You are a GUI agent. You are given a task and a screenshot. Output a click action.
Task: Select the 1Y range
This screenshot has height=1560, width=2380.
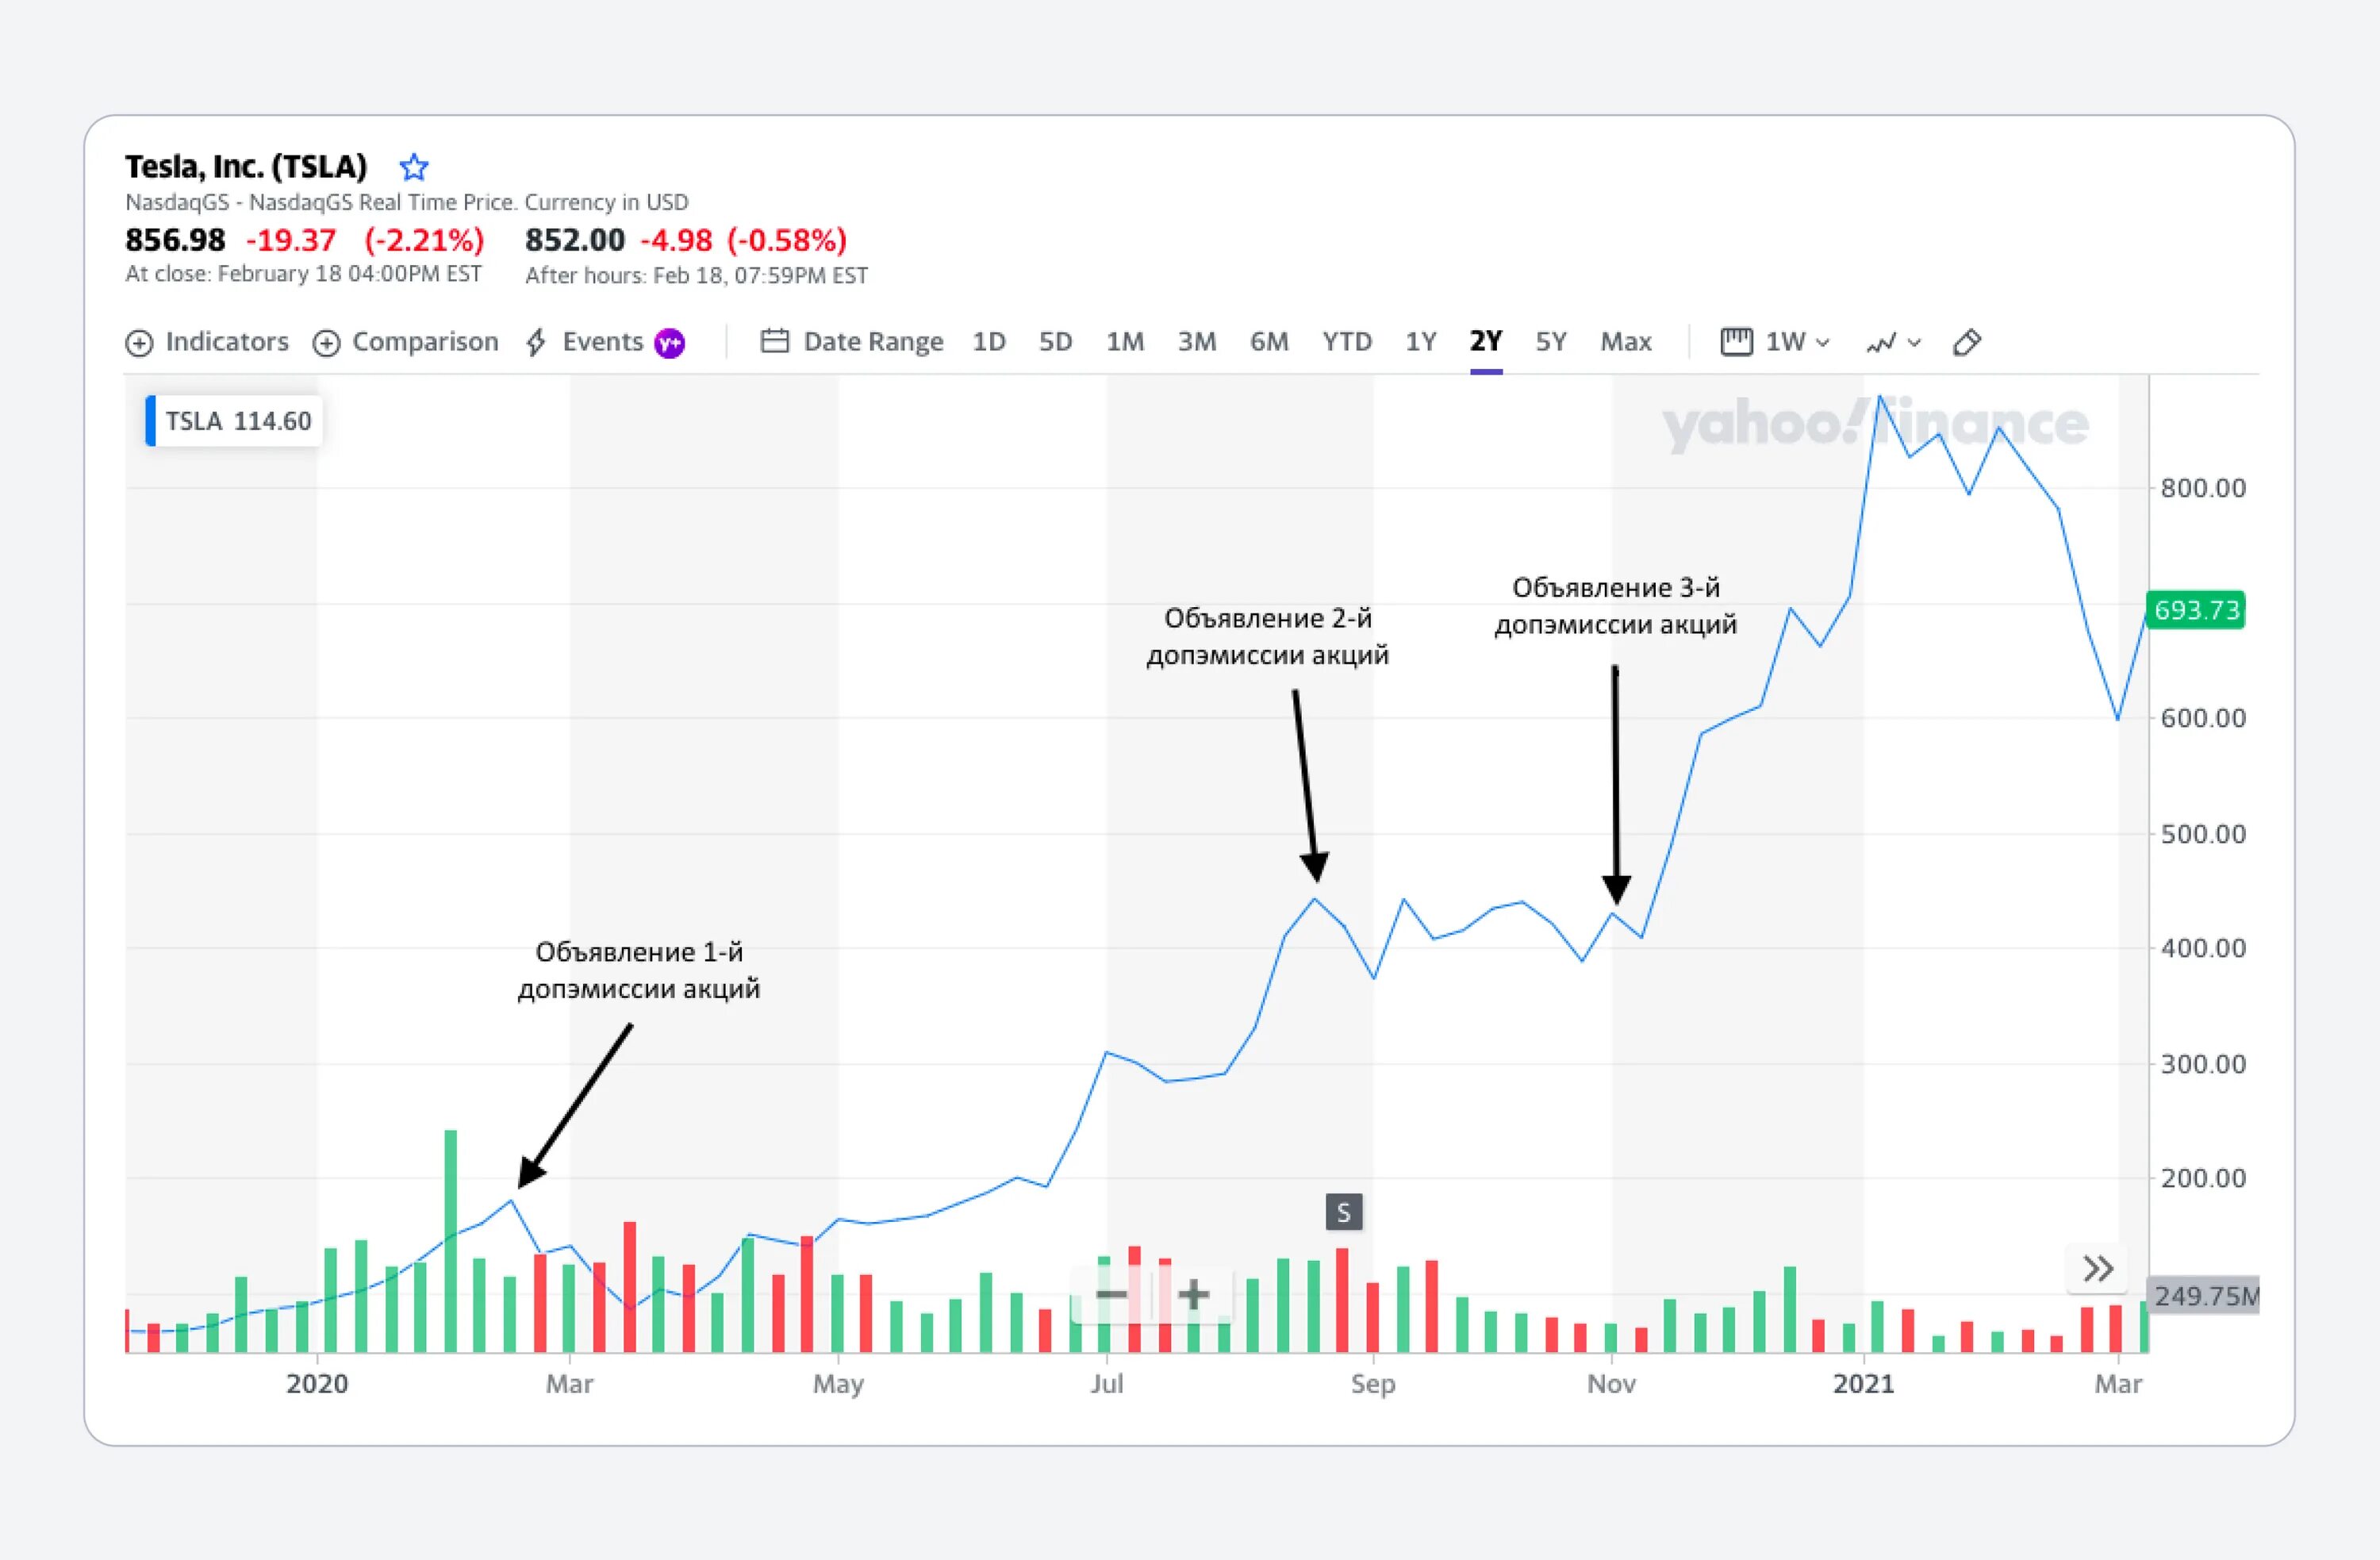pyautogui.click(x=1421, y=342)
